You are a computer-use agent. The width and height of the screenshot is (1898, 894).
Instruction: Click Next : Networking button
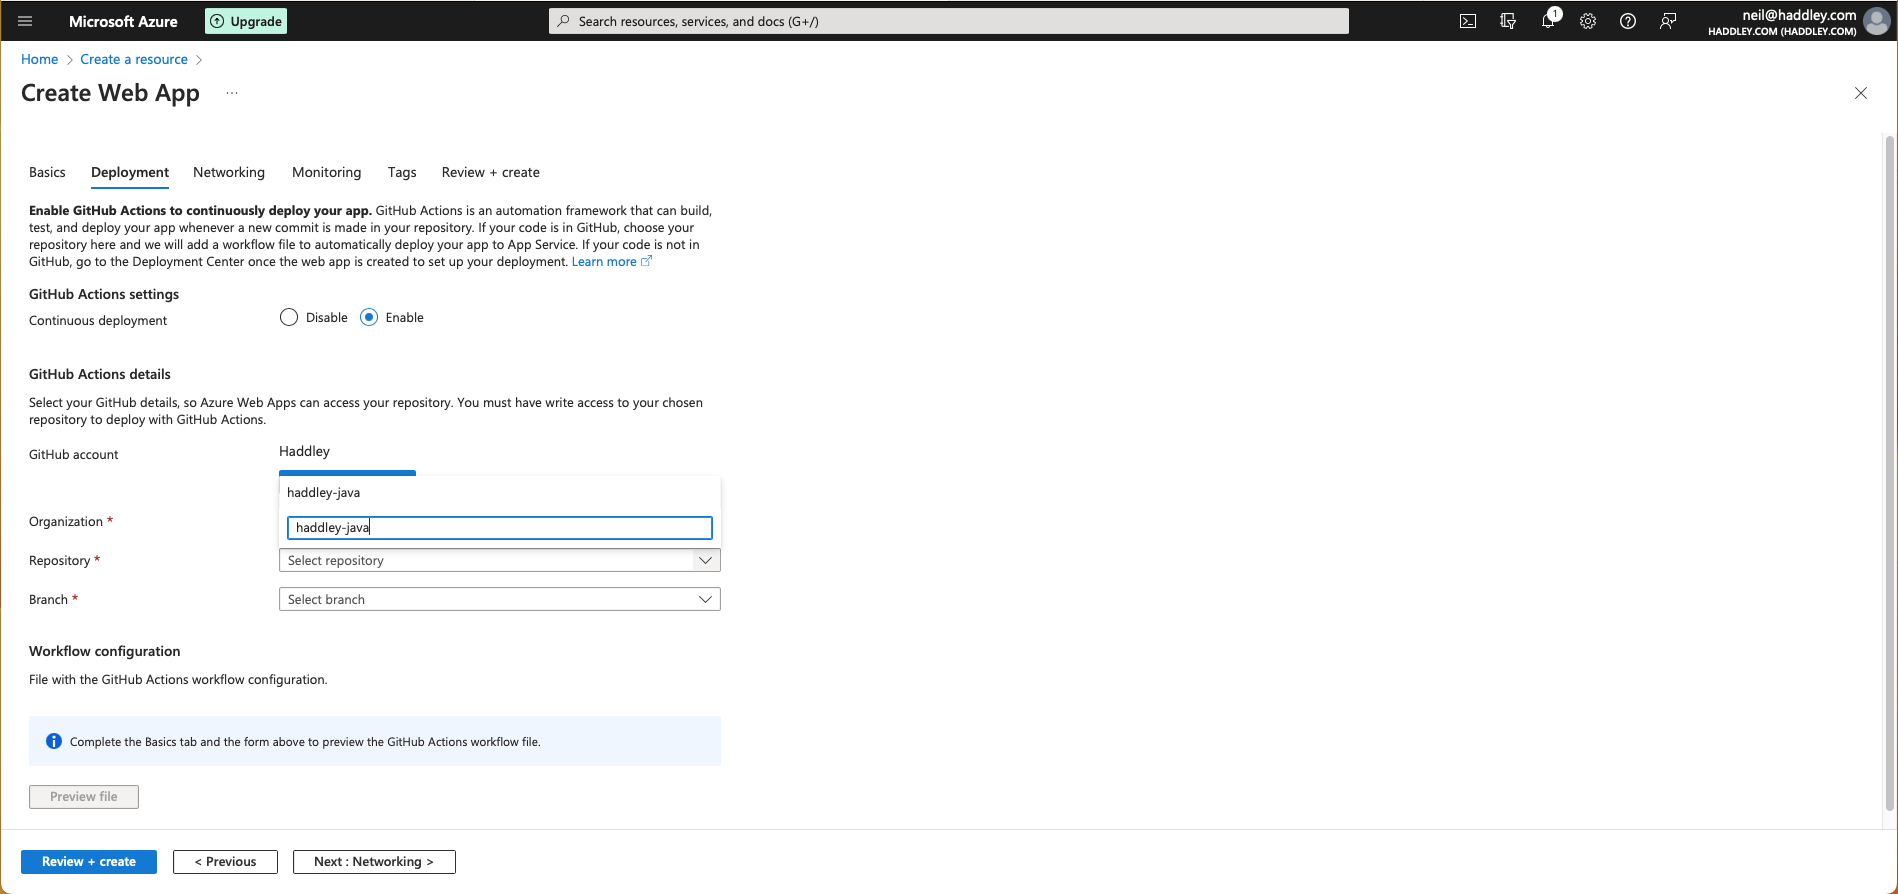(x=374, y=861)
